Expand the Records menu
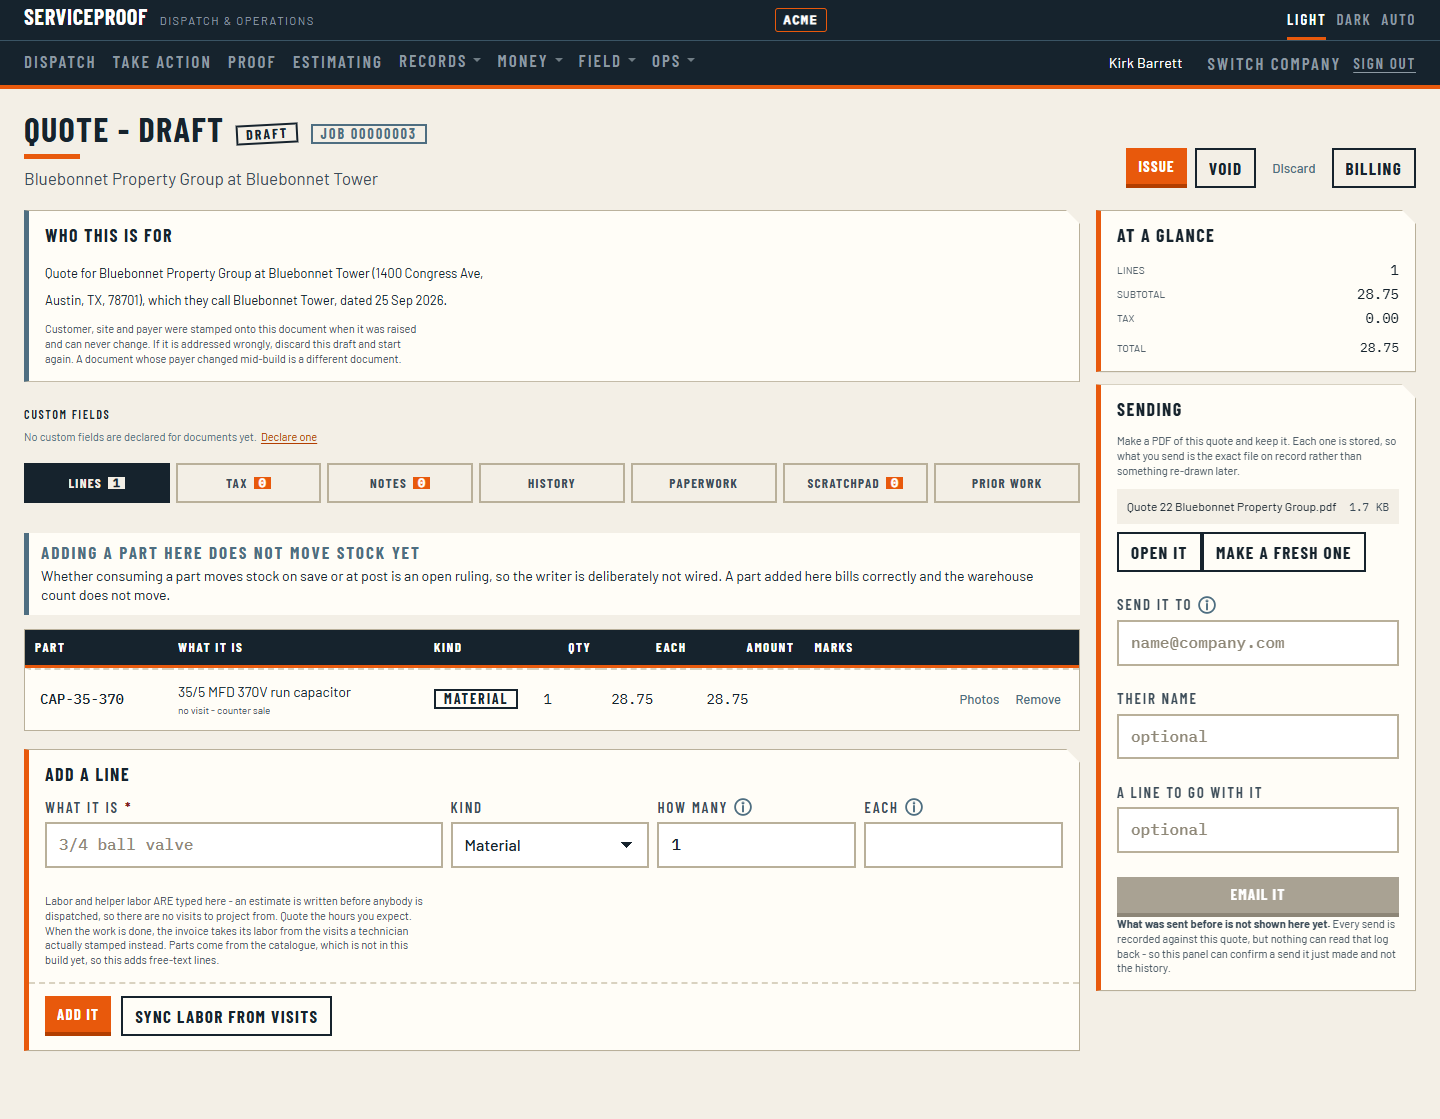Viewport: 1440px width, 1119px height. click(x=440, y=62)
